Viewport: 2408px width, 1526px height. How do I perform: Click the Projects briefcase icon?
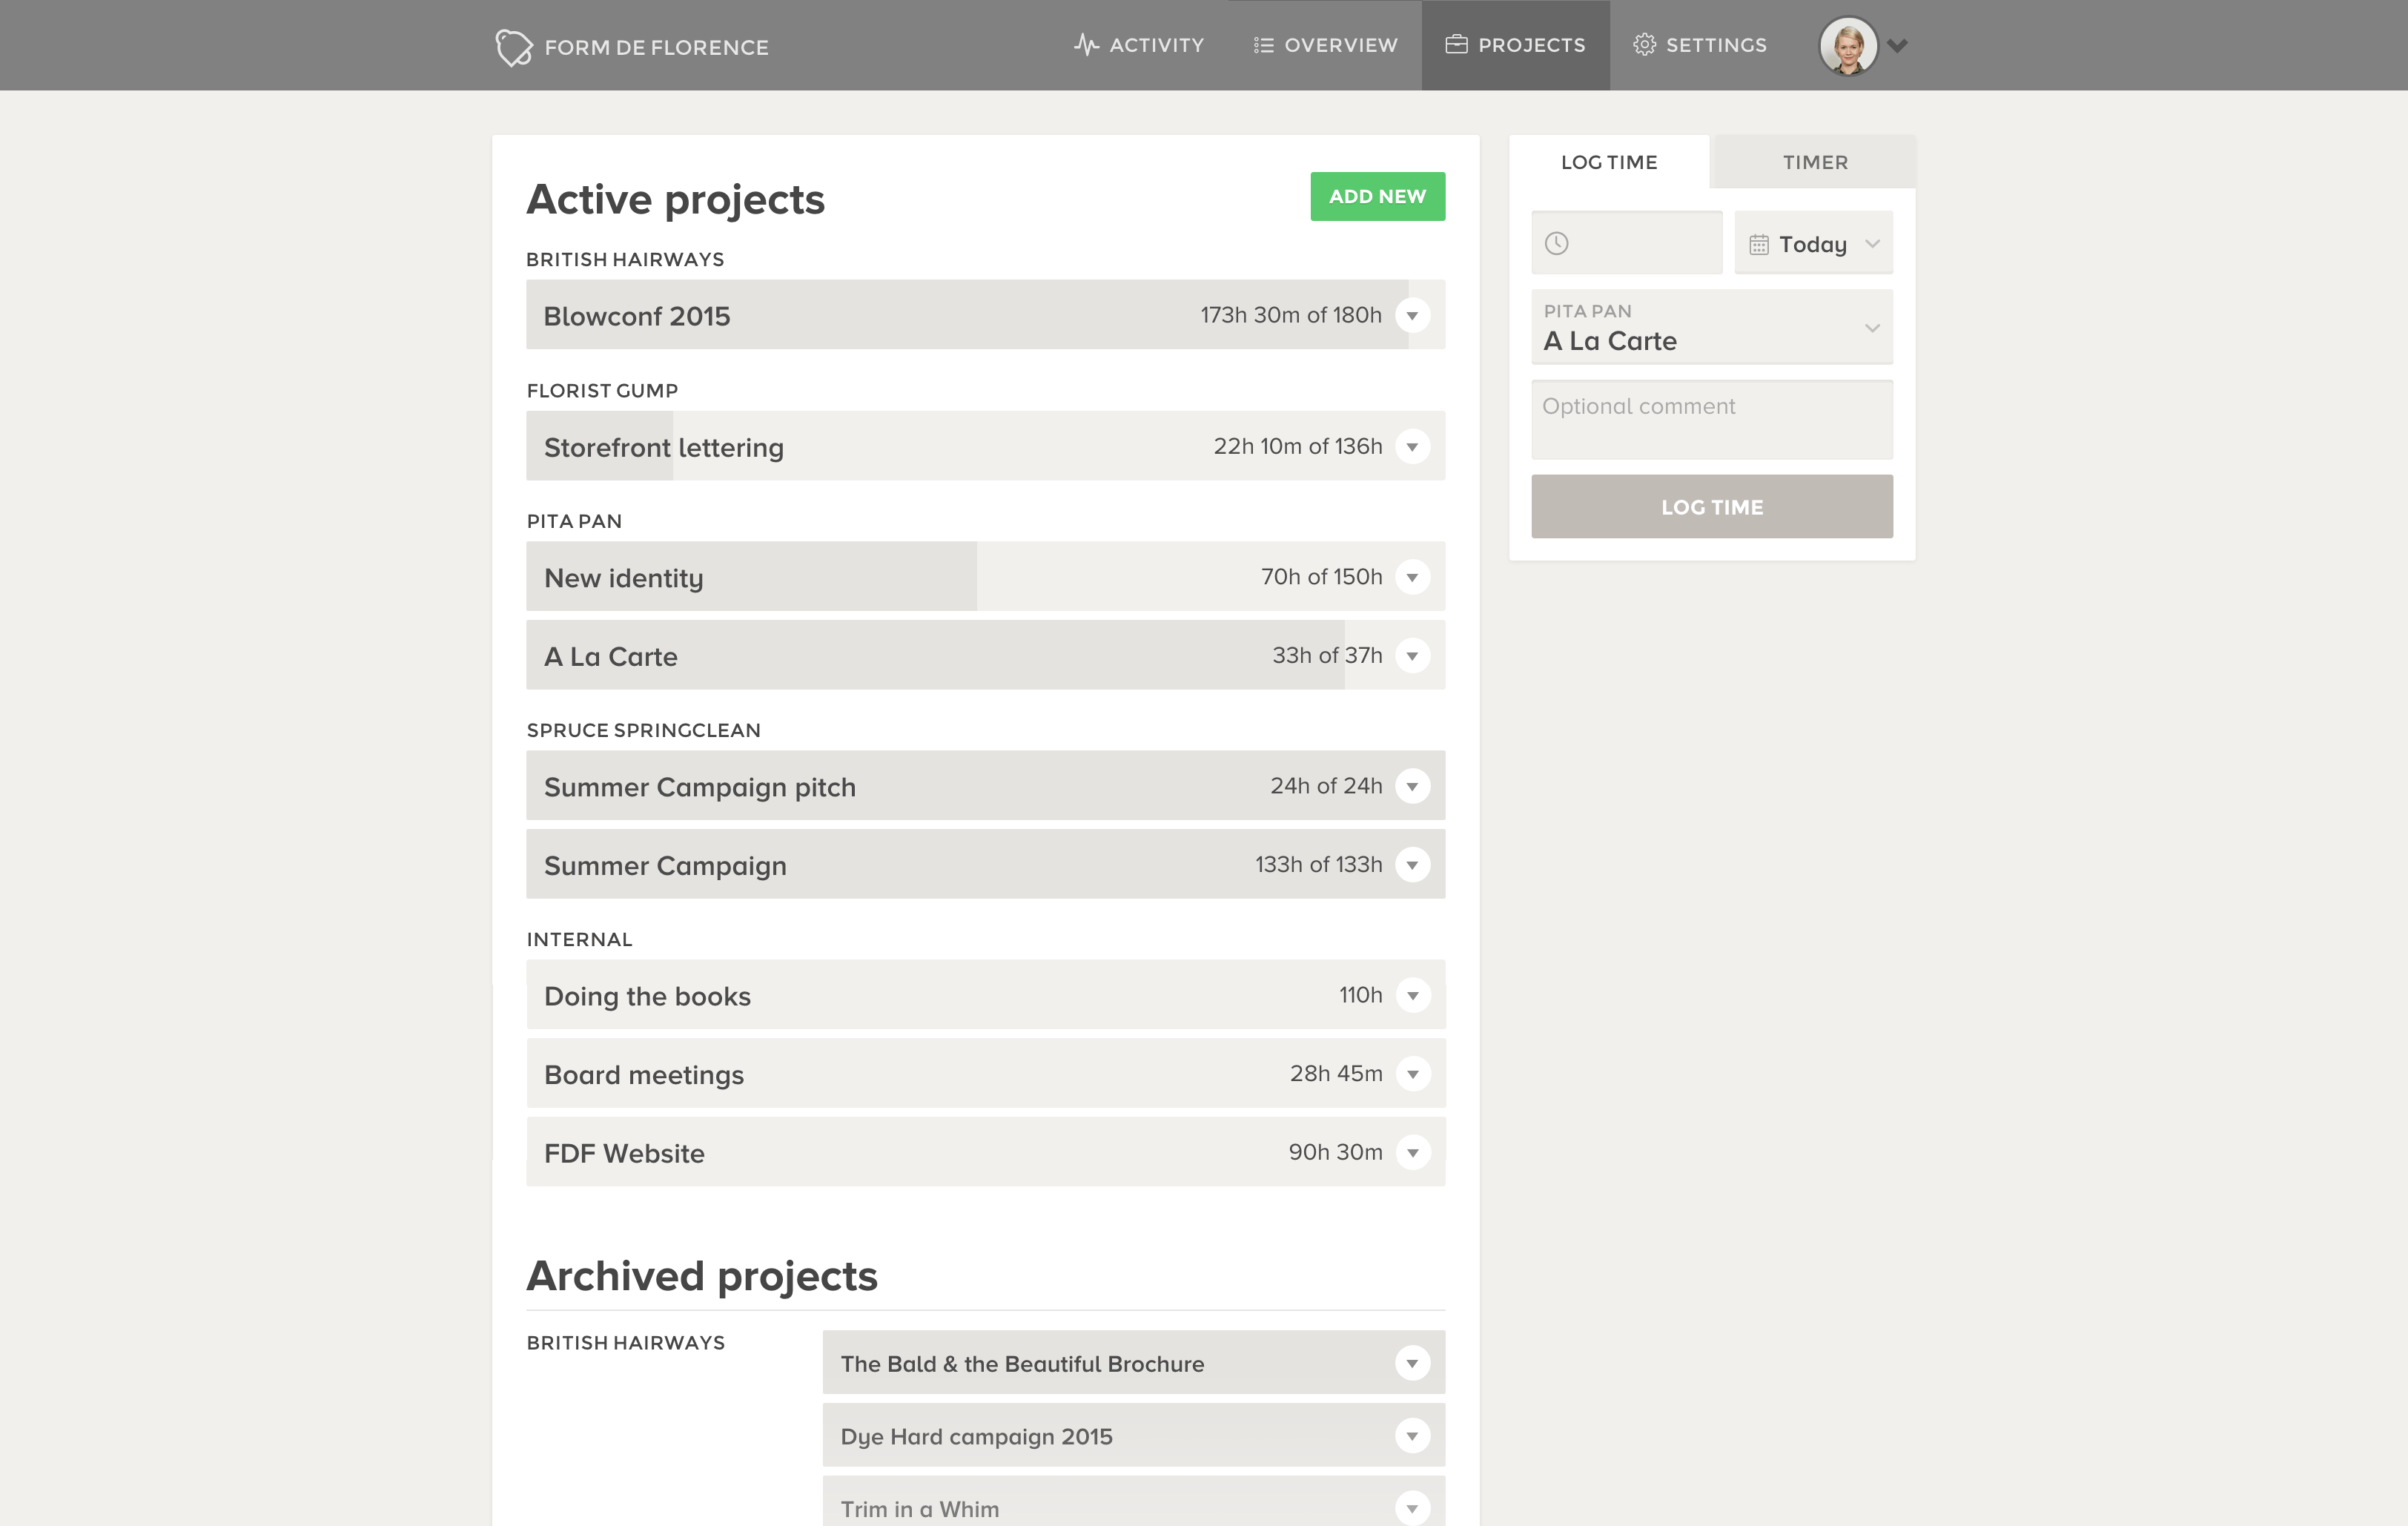tap(1456, 45)
